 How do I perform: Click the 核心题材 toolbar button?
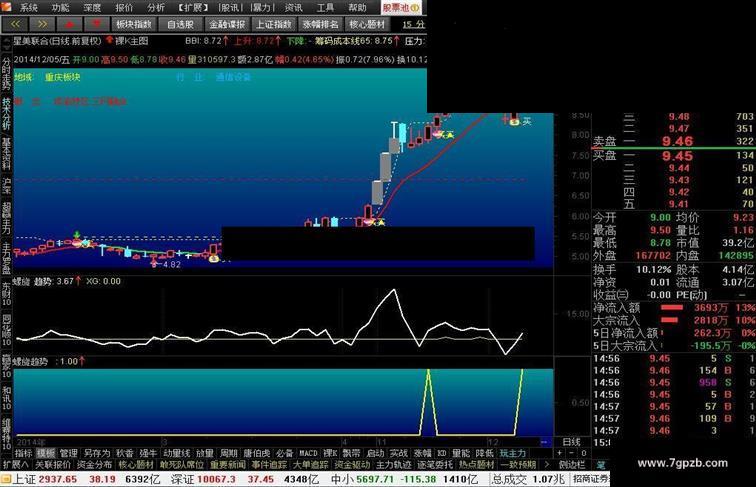tap(367, 24)
